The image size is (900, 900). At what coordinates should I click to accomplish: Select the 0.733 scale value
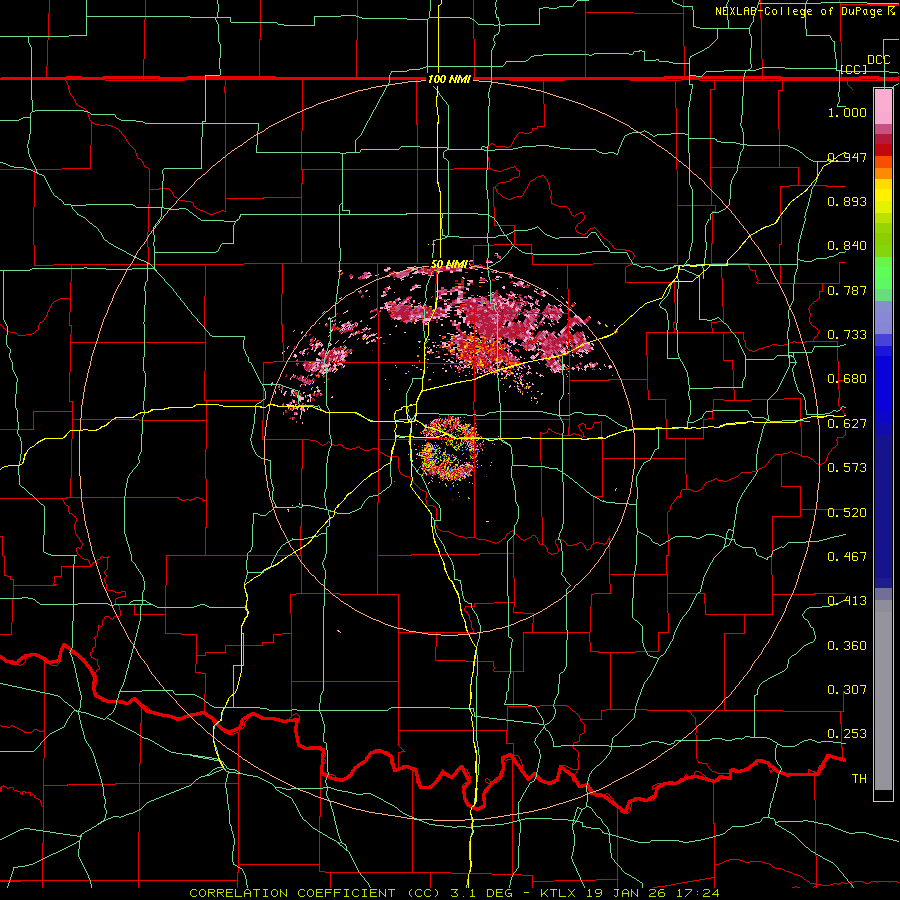coord(847,335)
